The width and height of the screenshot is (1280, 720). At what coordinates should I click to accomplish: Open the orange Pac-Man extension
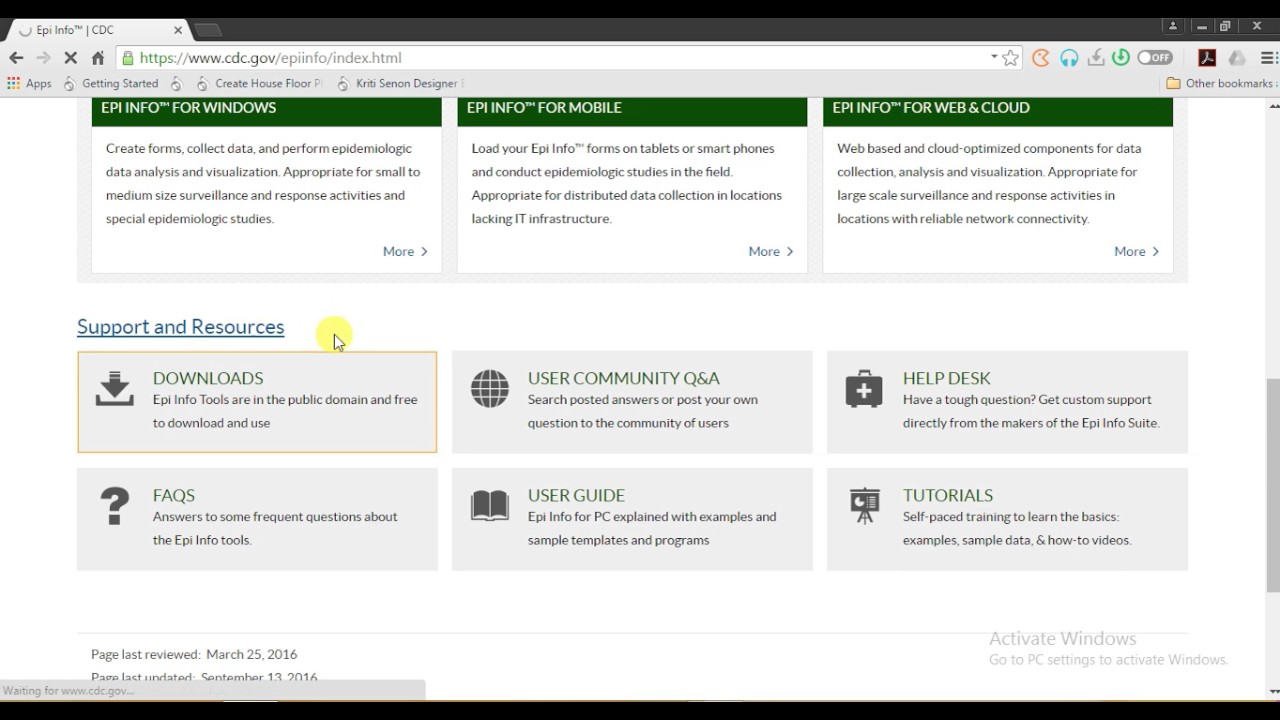pos(1041,58)
